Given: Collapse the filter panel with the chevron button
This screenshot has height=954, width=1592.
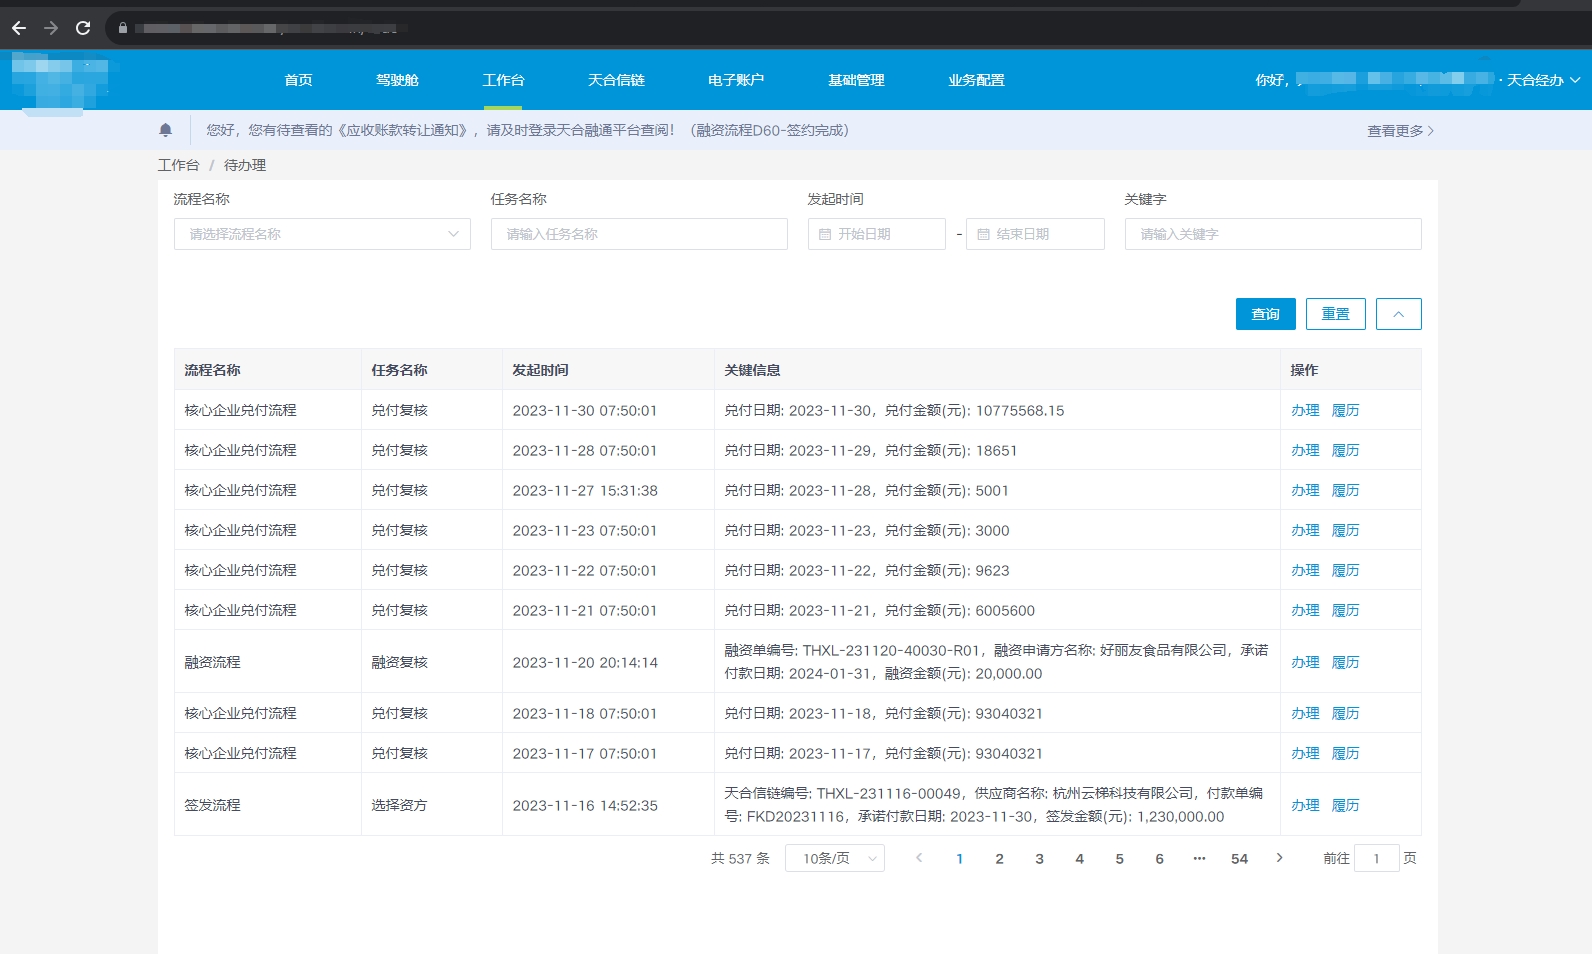Looking at the screenshot, I should 1398,314.
